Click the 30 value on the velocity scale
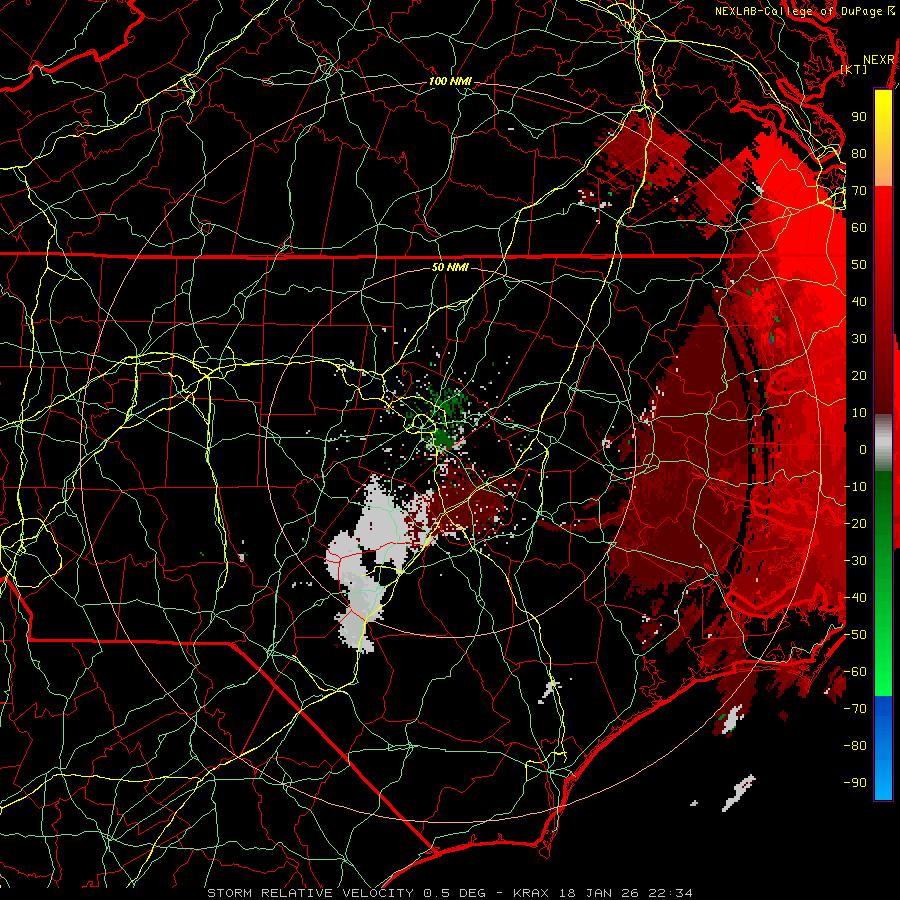The width and height of the screenshot is (900, 900). click(x=859, y=339)
